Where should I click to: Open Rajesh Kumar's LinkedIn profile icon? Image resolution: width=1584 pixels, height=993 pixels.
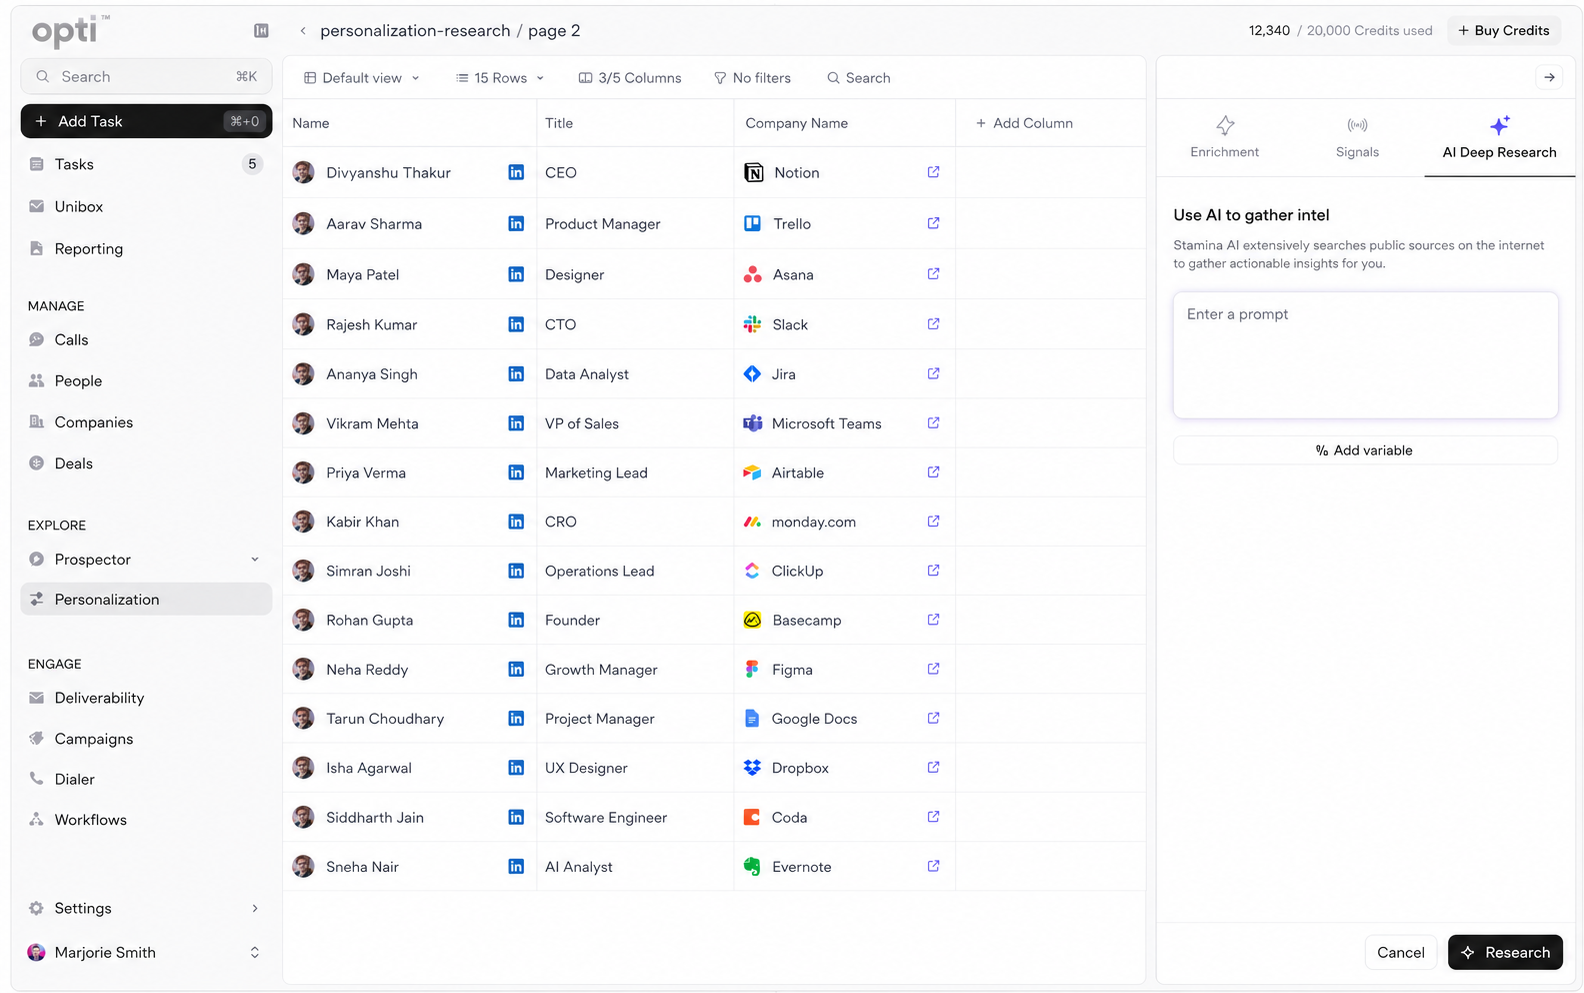click(x=516, y=324)
